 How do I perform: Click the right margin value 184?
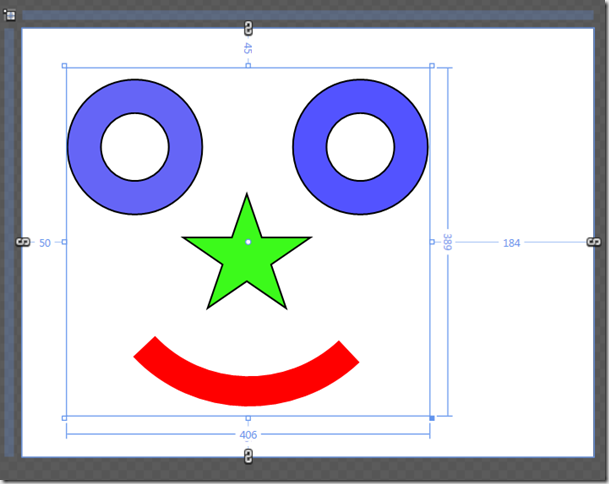pos(511,243)
